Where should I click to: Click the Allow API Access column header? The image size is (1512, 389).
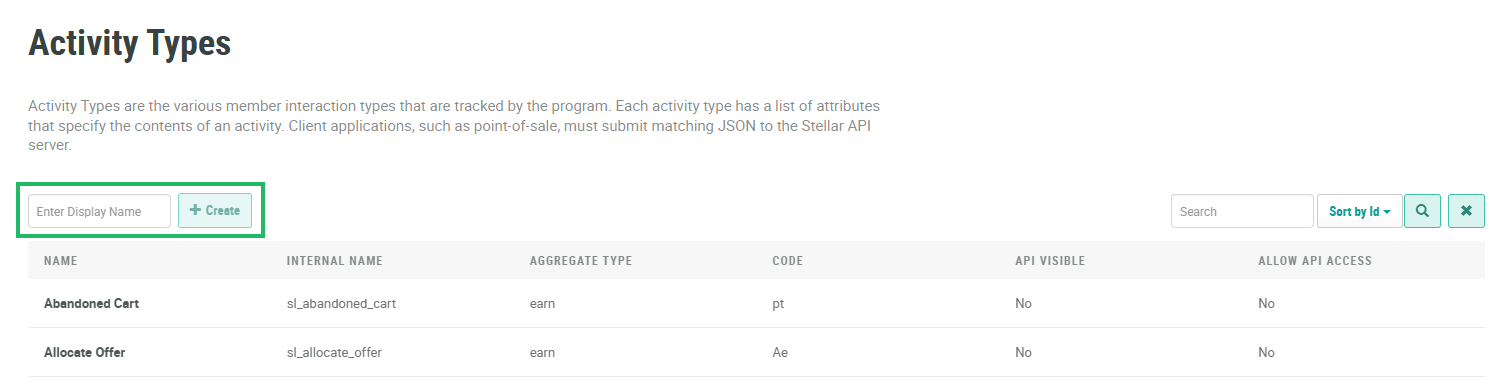pyautogui.click(x=1315, y=261)
